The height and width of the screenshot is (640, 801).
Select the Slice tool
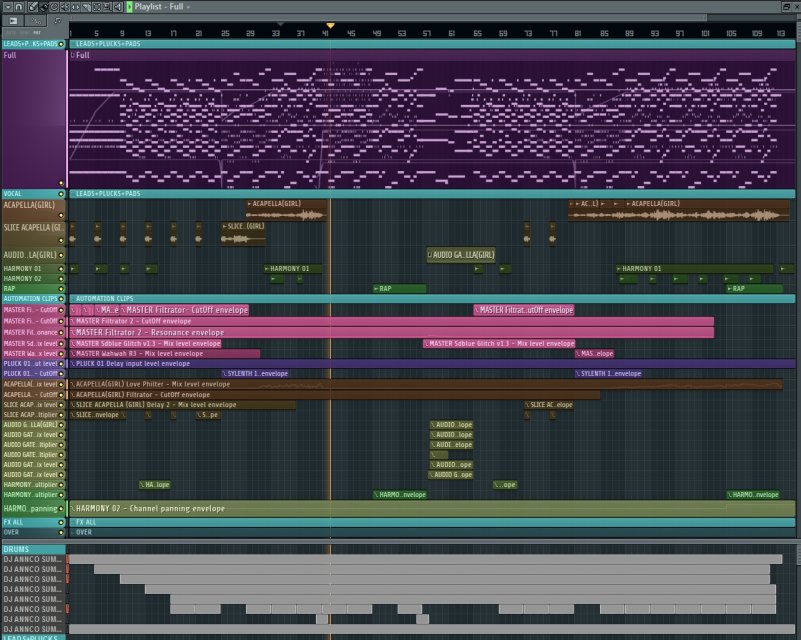(x=86, y=7)
